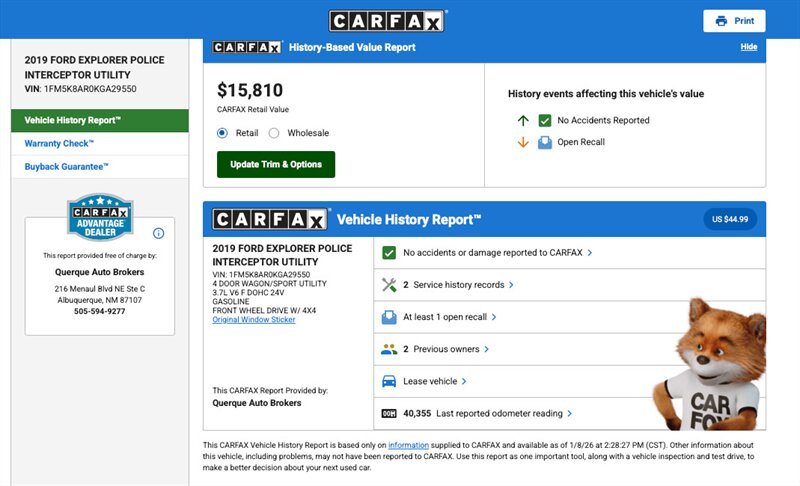Click the green checkmark no accidents icon

coord(389,253)
